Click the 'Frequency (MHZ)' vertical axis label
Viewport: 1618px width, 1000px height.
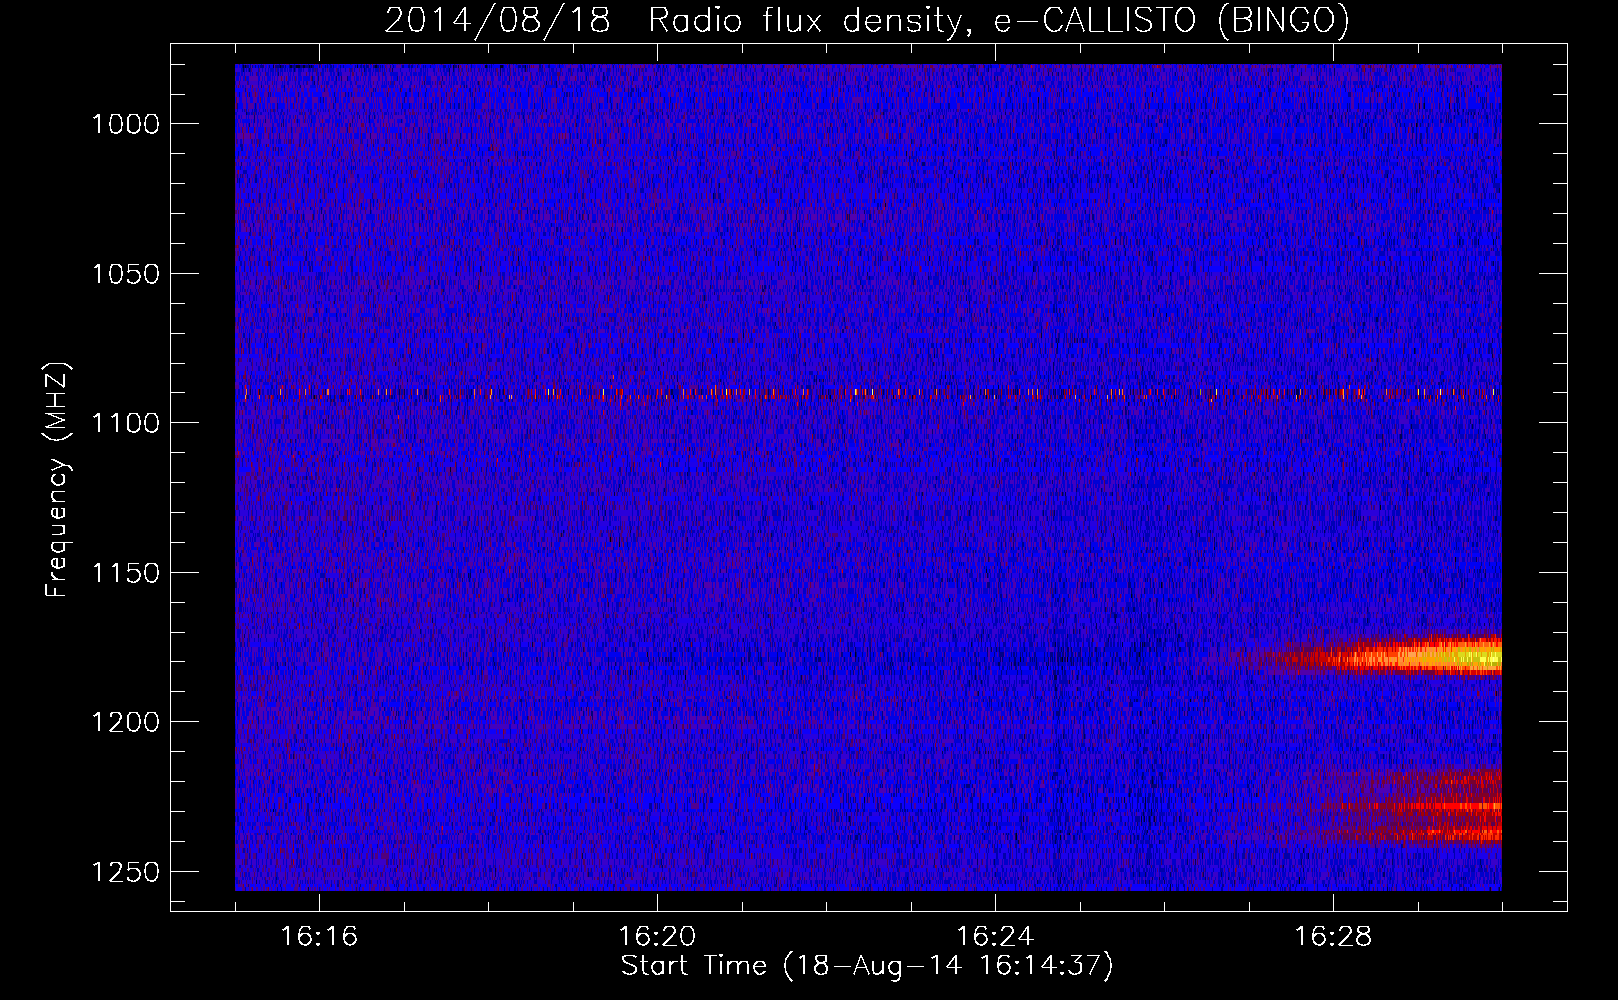coord(58,480)
